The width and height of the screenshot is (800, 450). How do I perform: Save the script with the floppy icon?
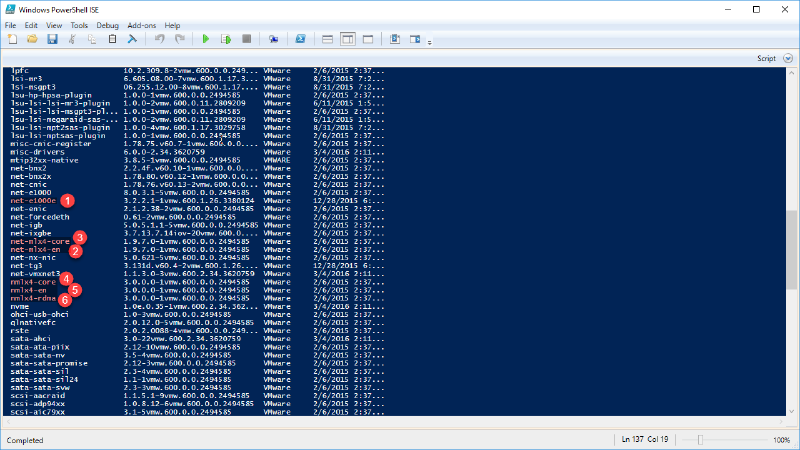(x=52, y=39)
